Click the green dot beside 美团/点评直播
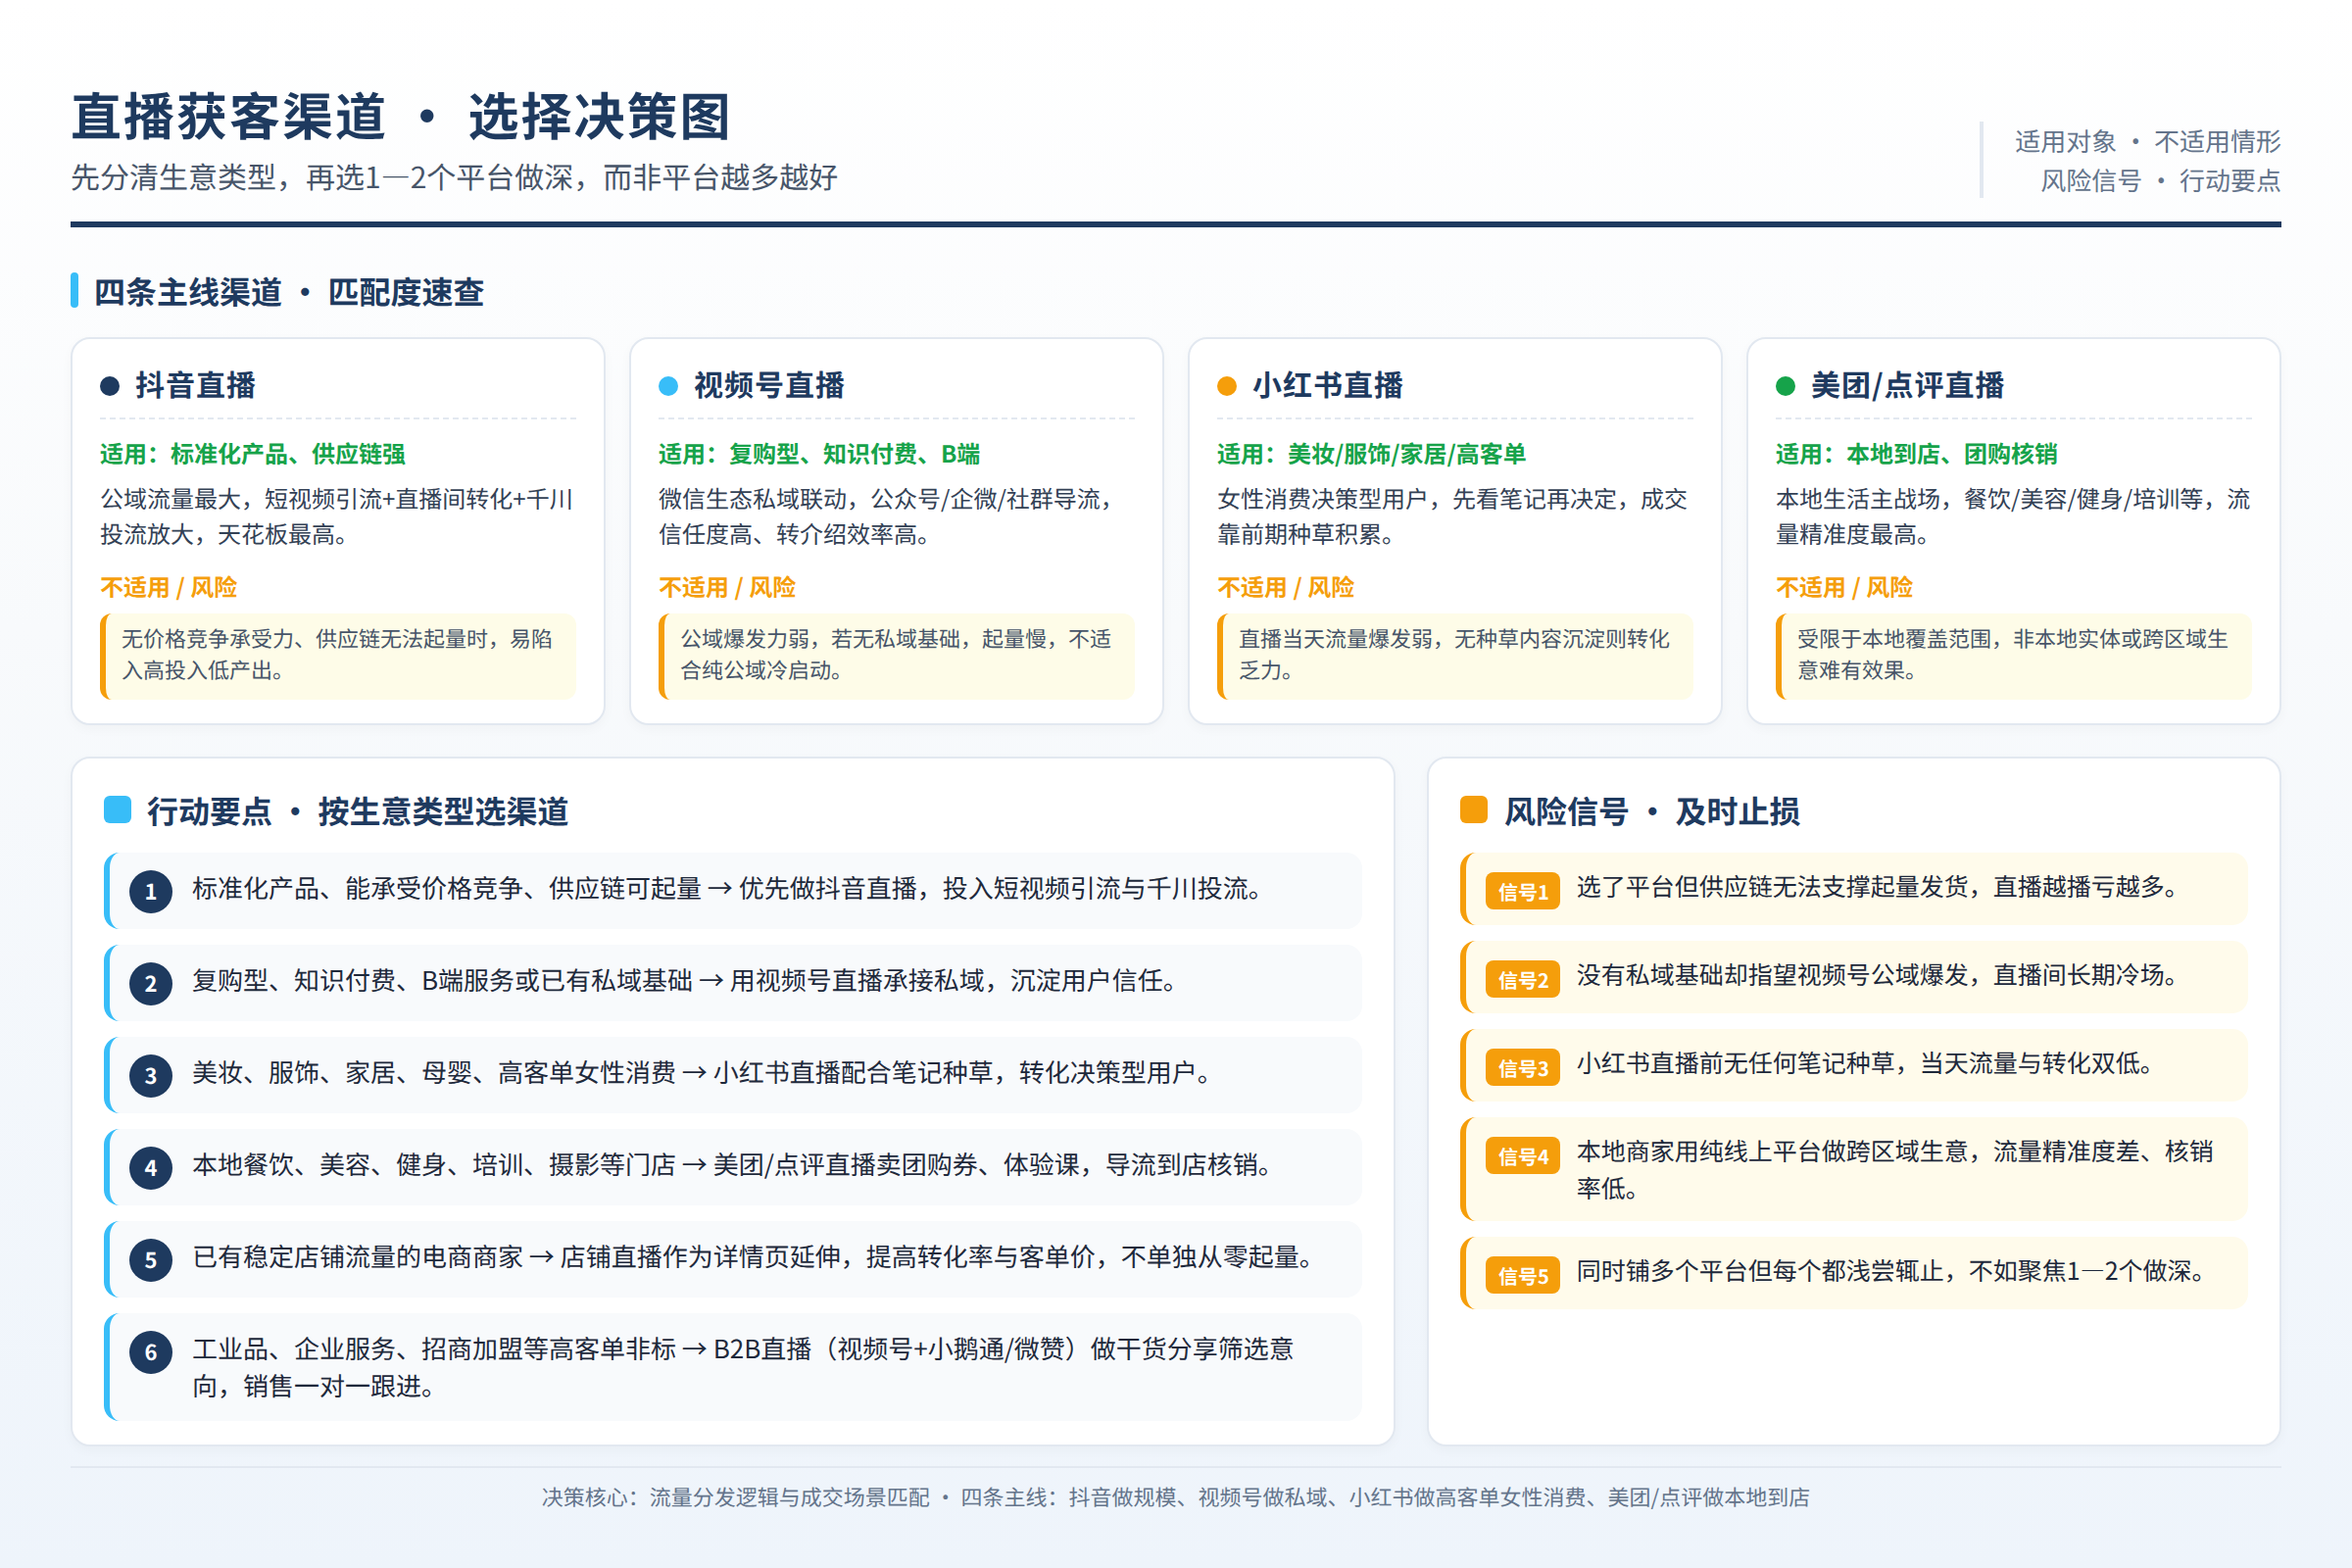The width and height of the screenshot is (2352, 1568). [x=1785, y=386]
